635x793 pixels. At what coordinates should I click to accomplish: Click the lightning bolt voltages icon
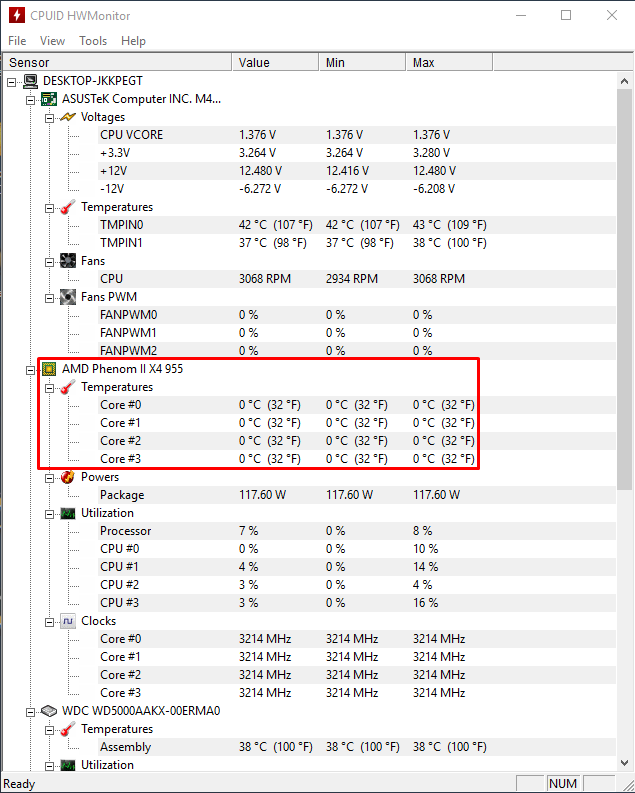point(68,117)
